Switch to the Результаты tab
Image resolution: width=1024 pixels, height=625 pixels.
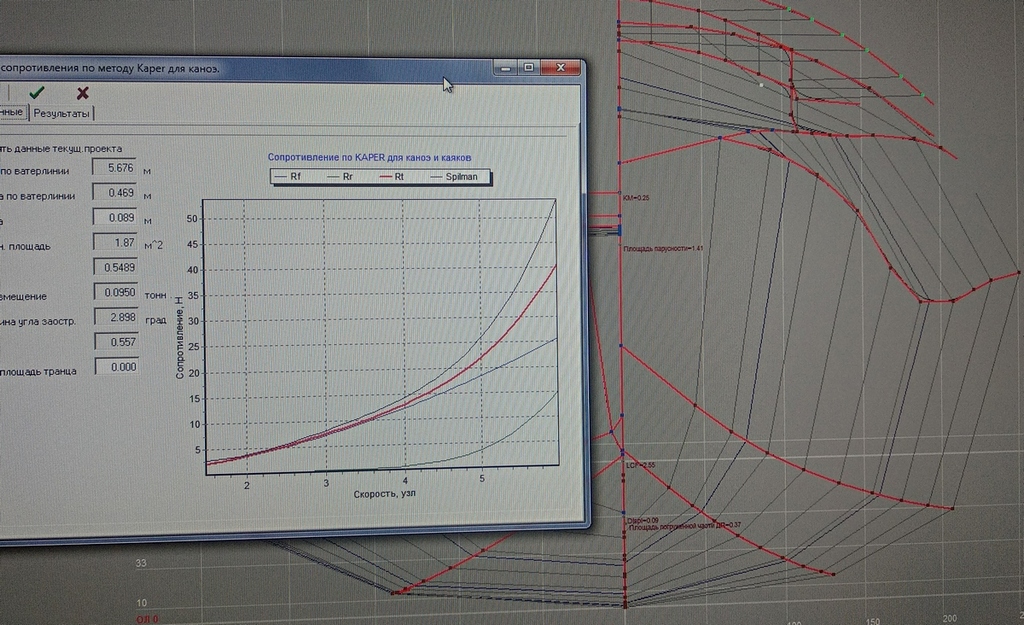pos(61,114)
